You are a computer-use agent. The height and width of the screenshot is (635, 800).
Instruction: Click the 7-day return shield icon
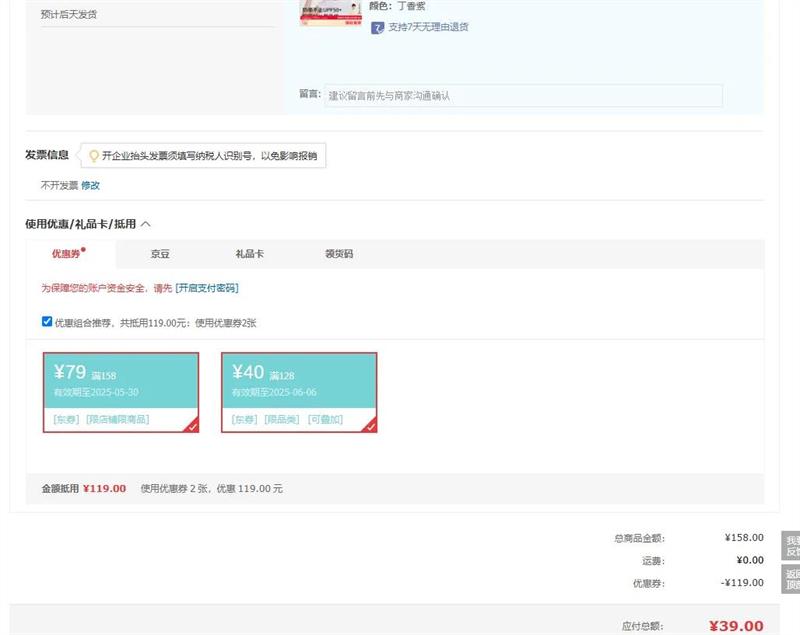tap(377, 28)
